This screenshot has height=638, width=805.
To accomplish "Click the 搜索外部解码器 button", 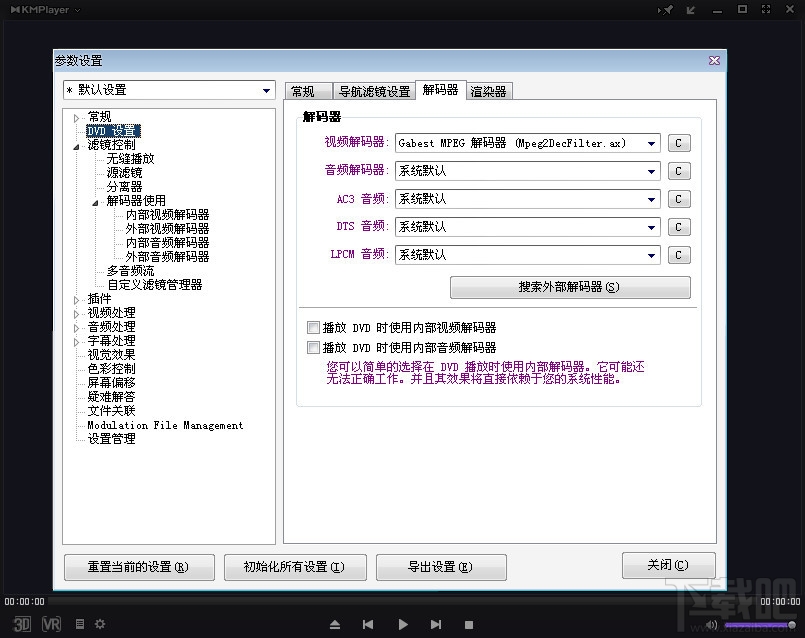I will coord(569,287).
